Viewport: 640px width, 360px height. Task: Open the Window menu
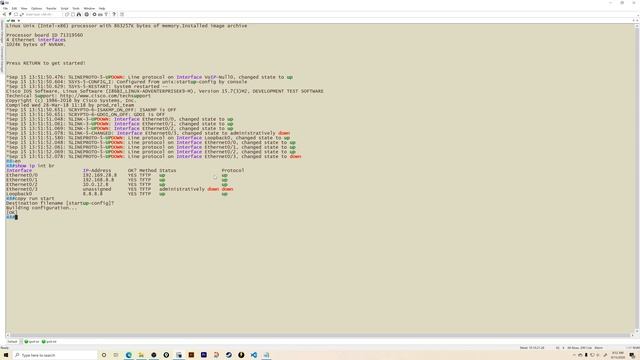(x=89, y=8)
